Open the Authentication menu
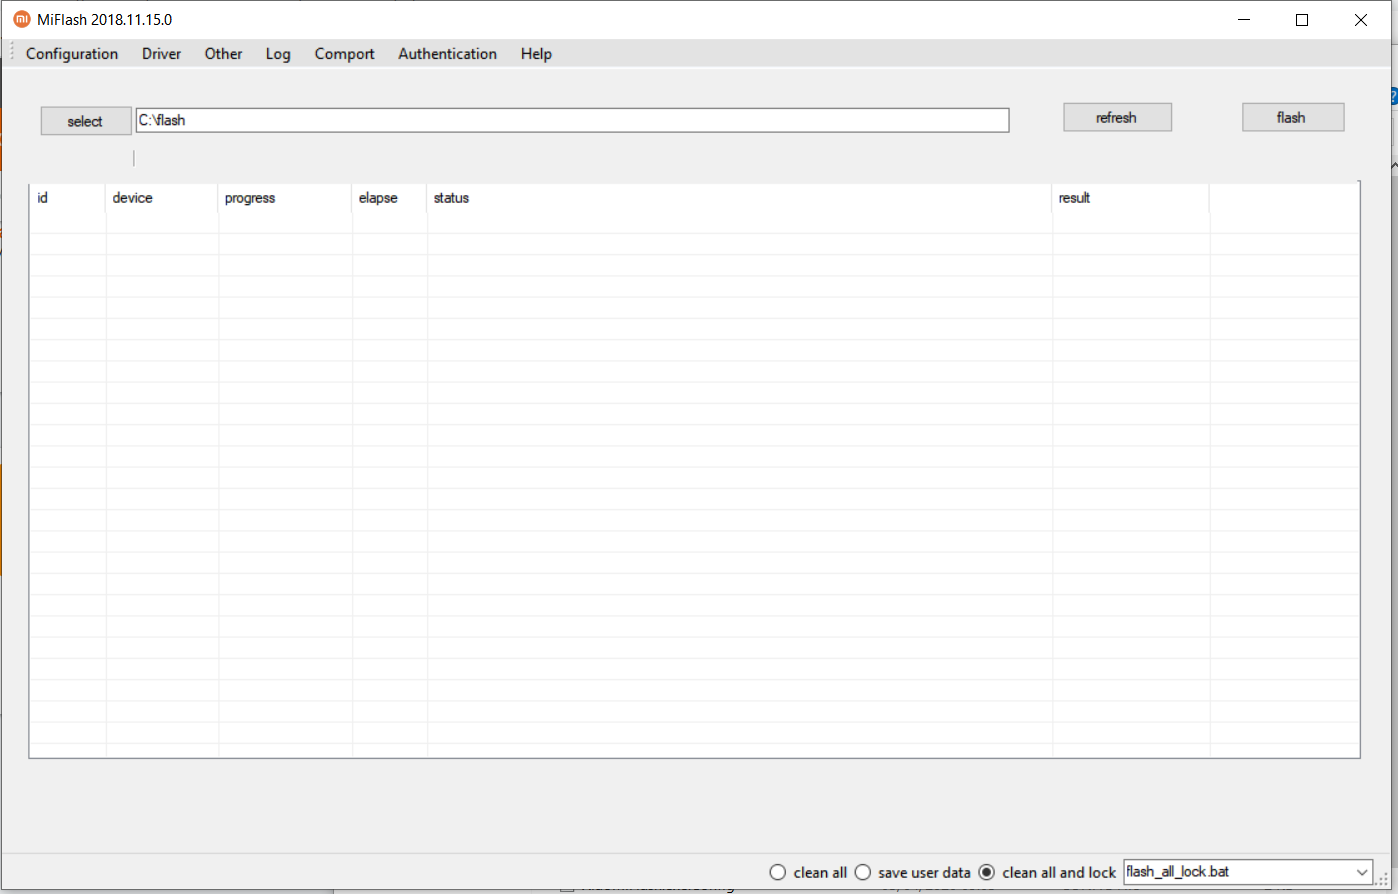 coord(447,54)
